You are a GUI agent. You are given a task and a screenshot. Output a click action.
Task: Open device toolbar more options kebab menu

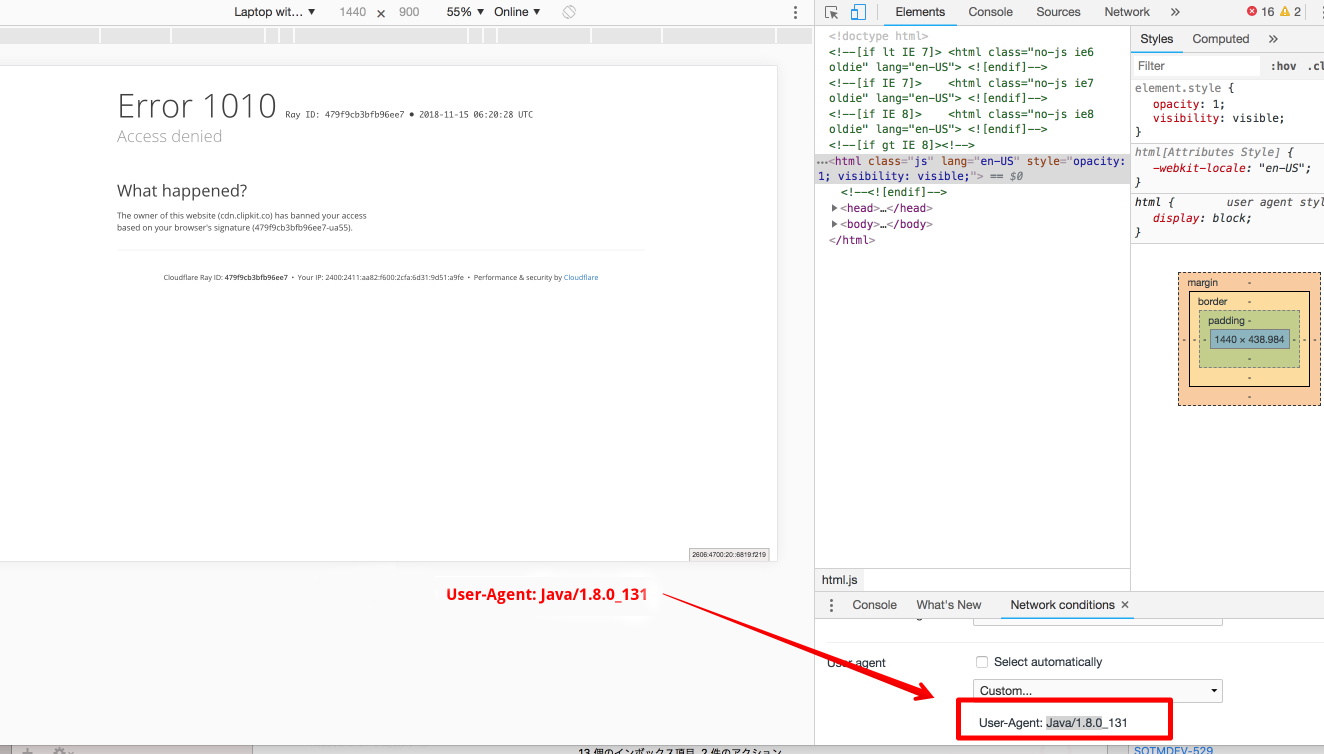794,11
